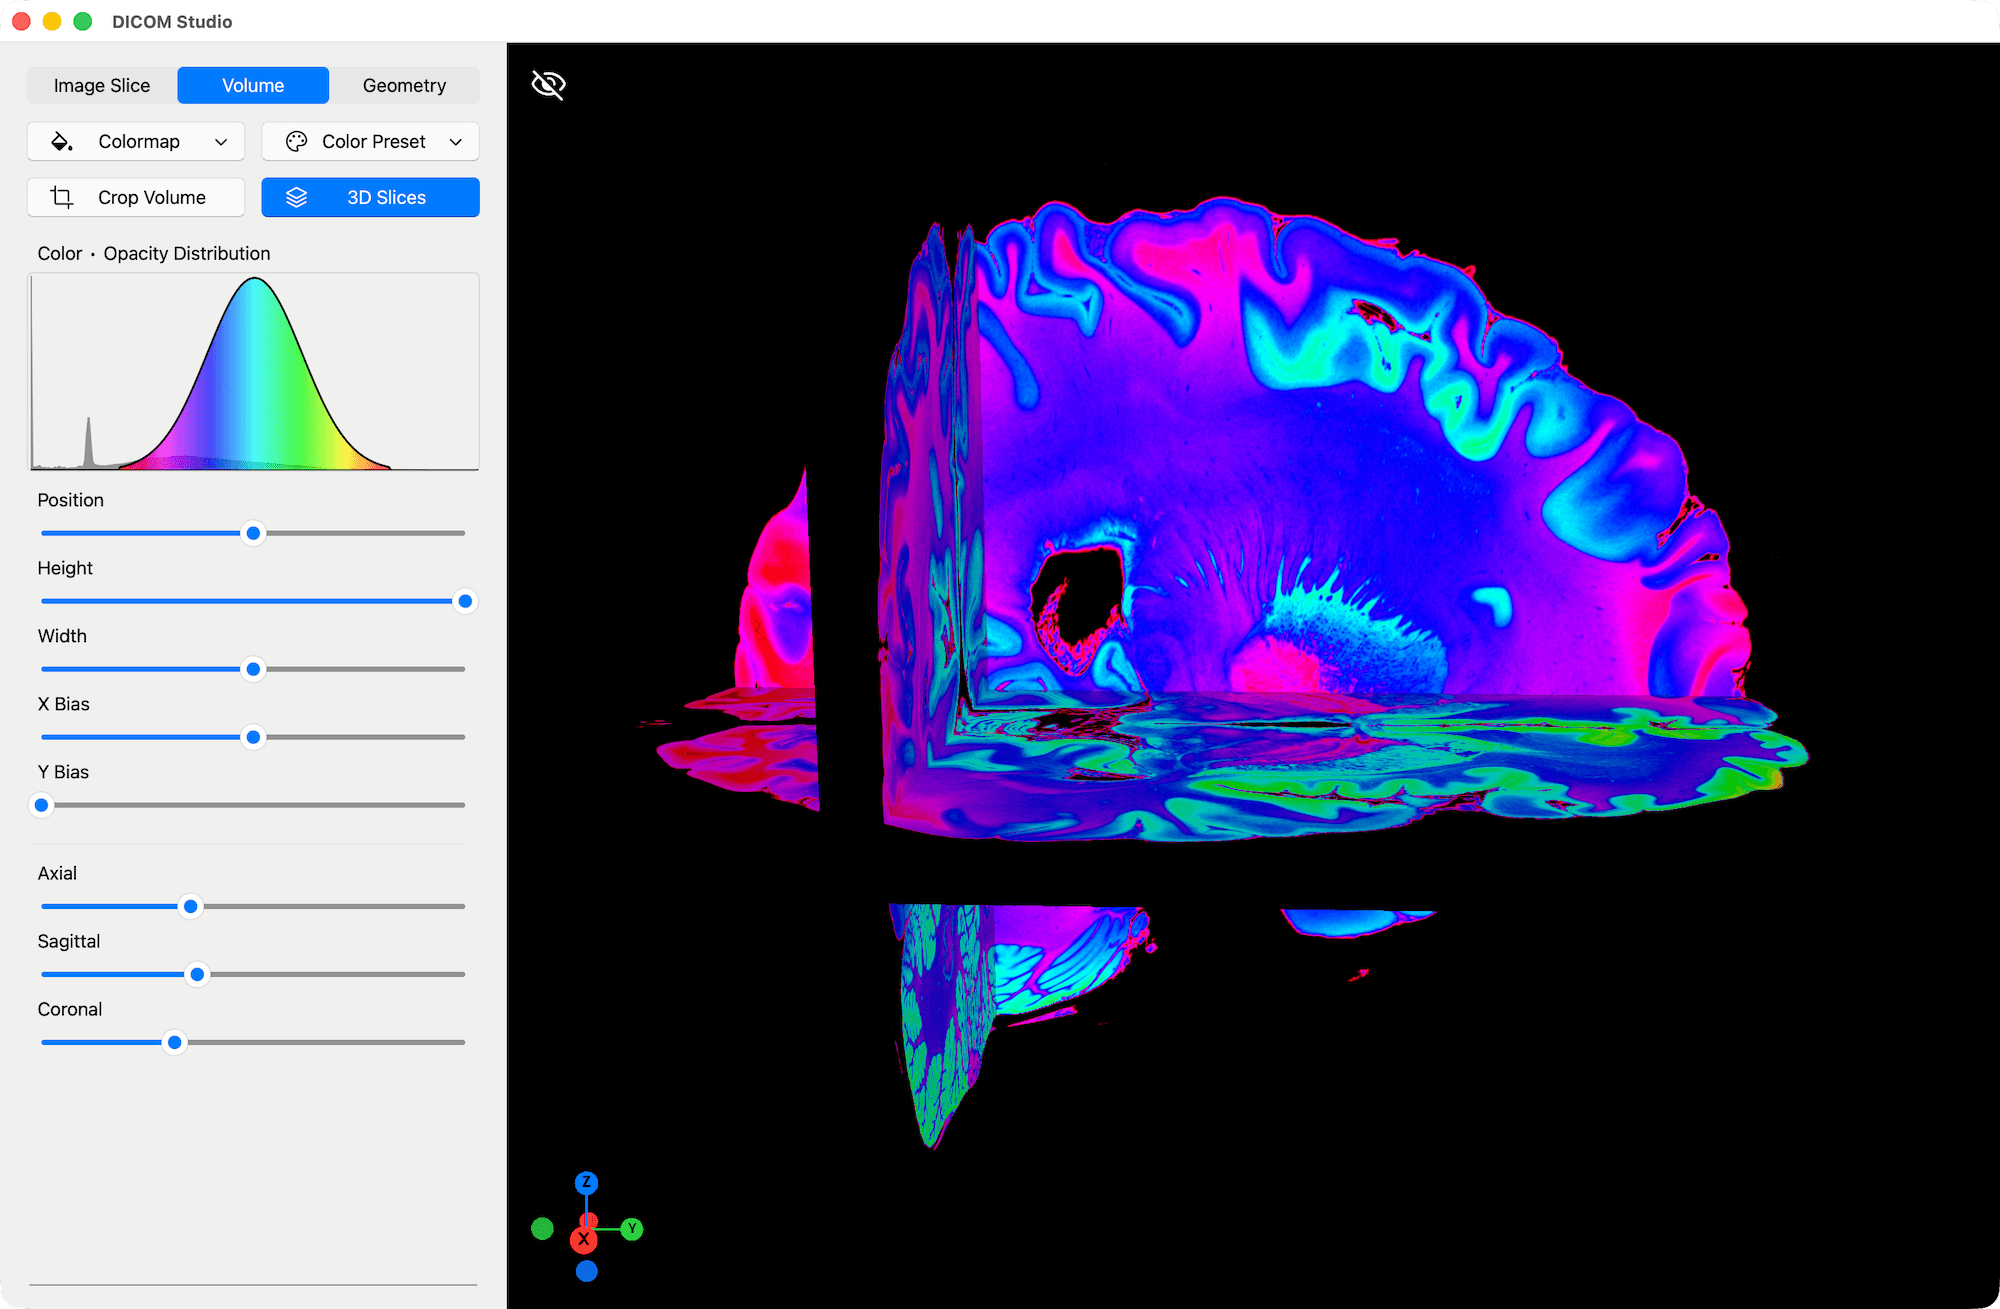Click the DICOM Studio title text

click(171, 21)
